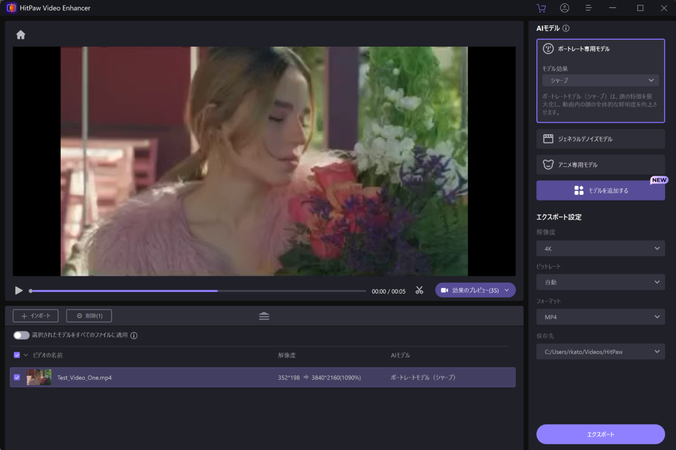Open the user account icon

[564, 8]
